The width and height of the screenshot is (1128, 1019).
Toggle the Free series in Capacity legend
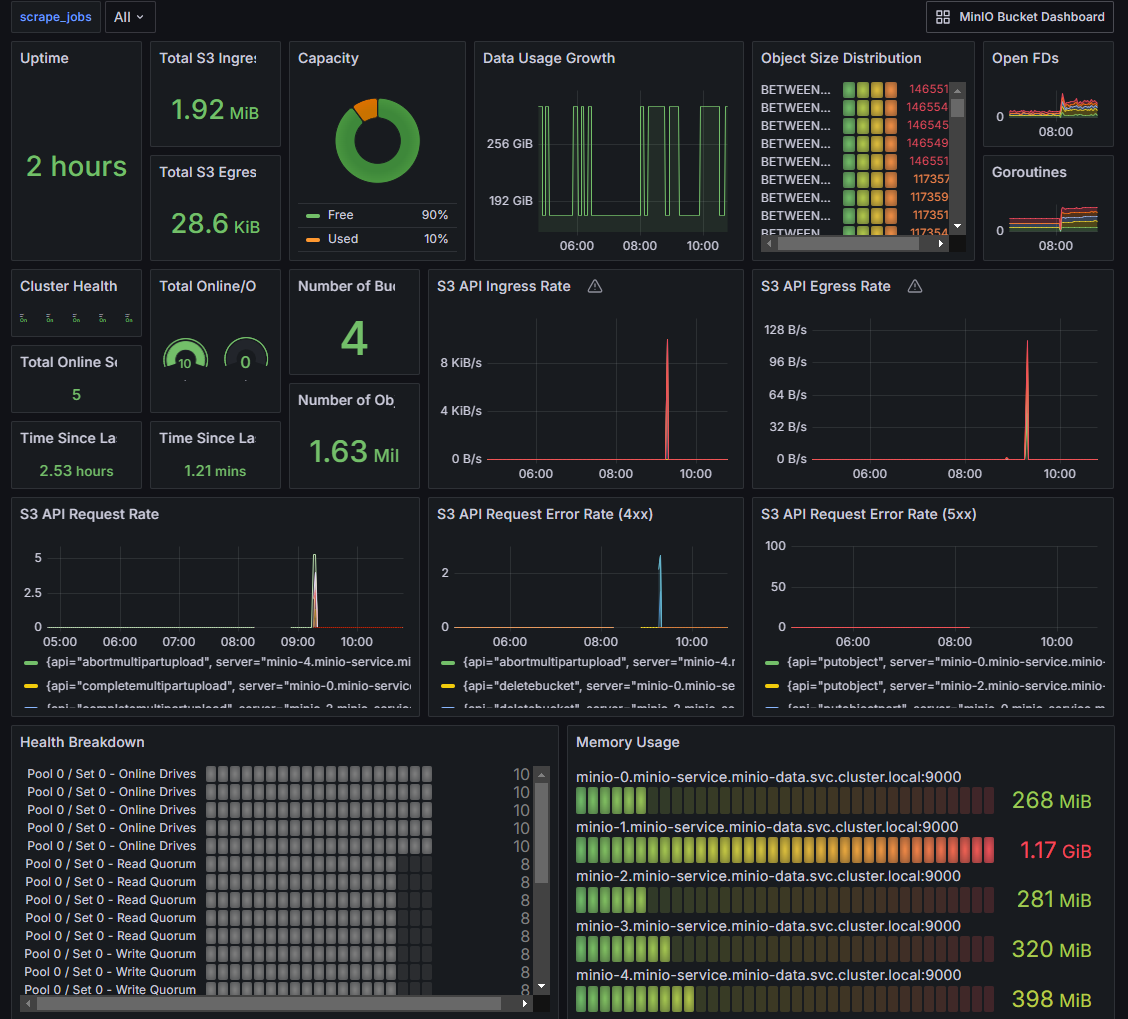[x=340, y=214]
